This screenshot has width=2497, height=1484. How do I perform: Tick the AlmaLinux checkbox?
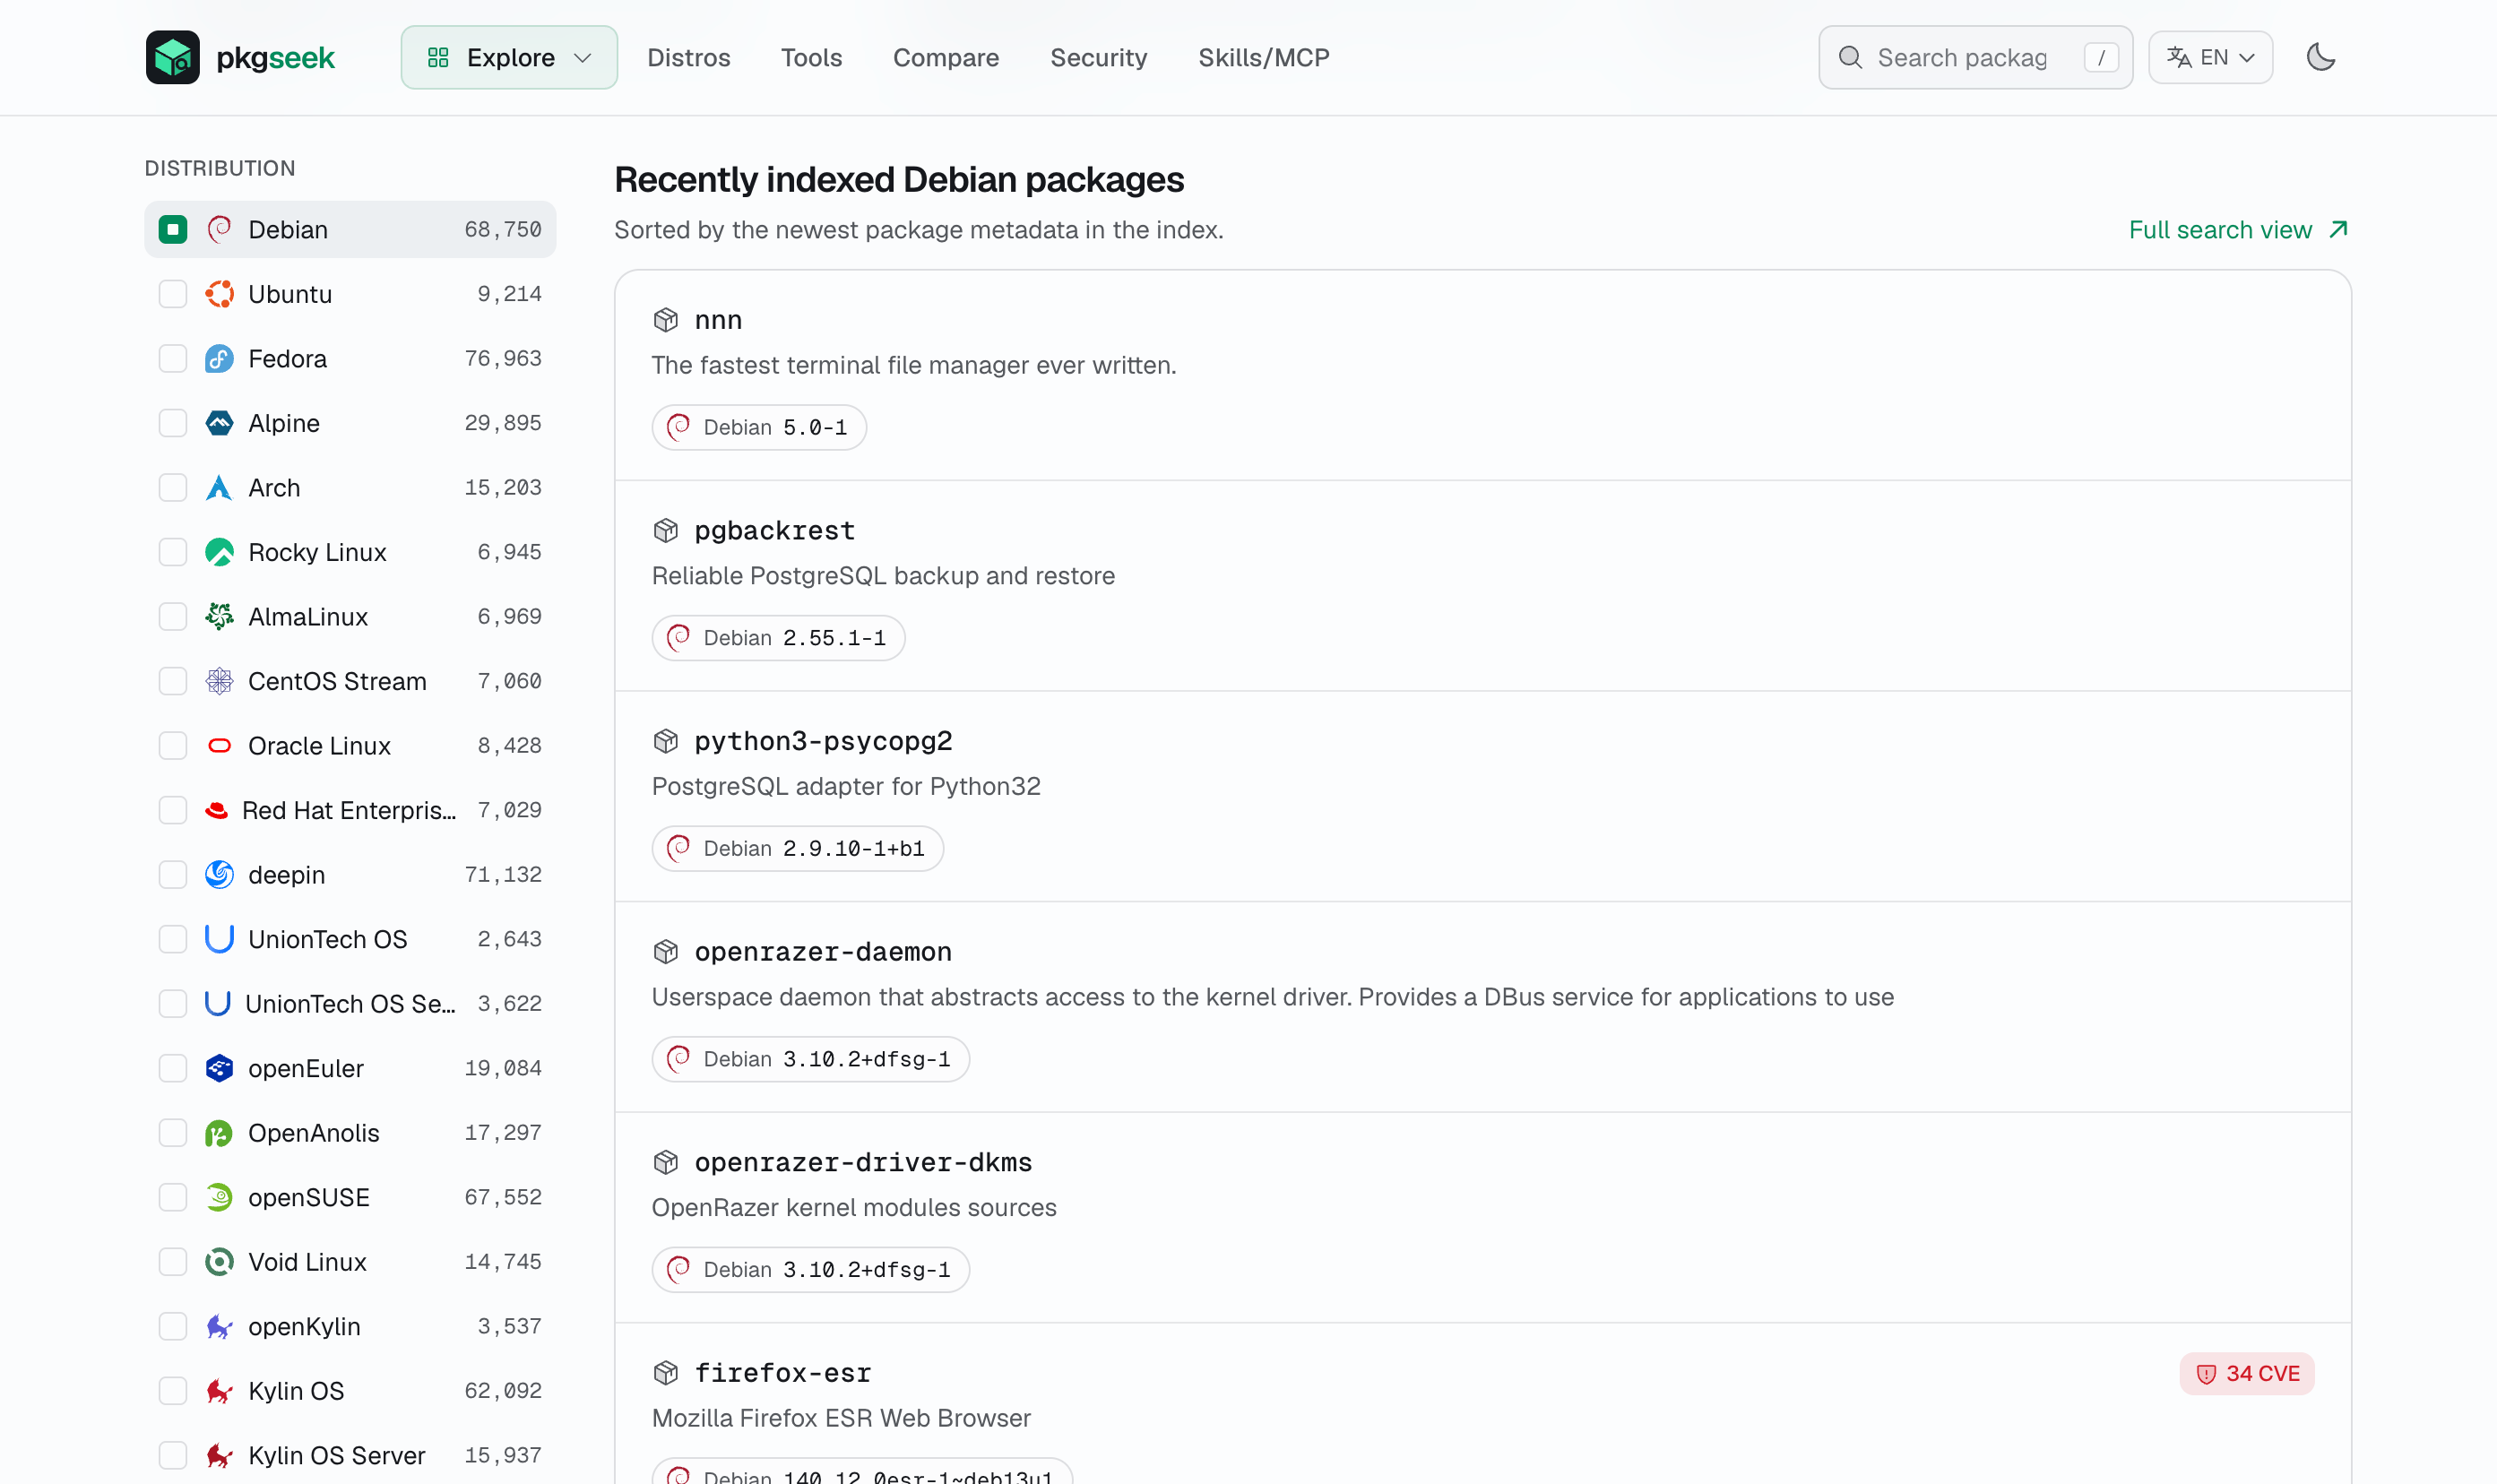pos(173,616)
